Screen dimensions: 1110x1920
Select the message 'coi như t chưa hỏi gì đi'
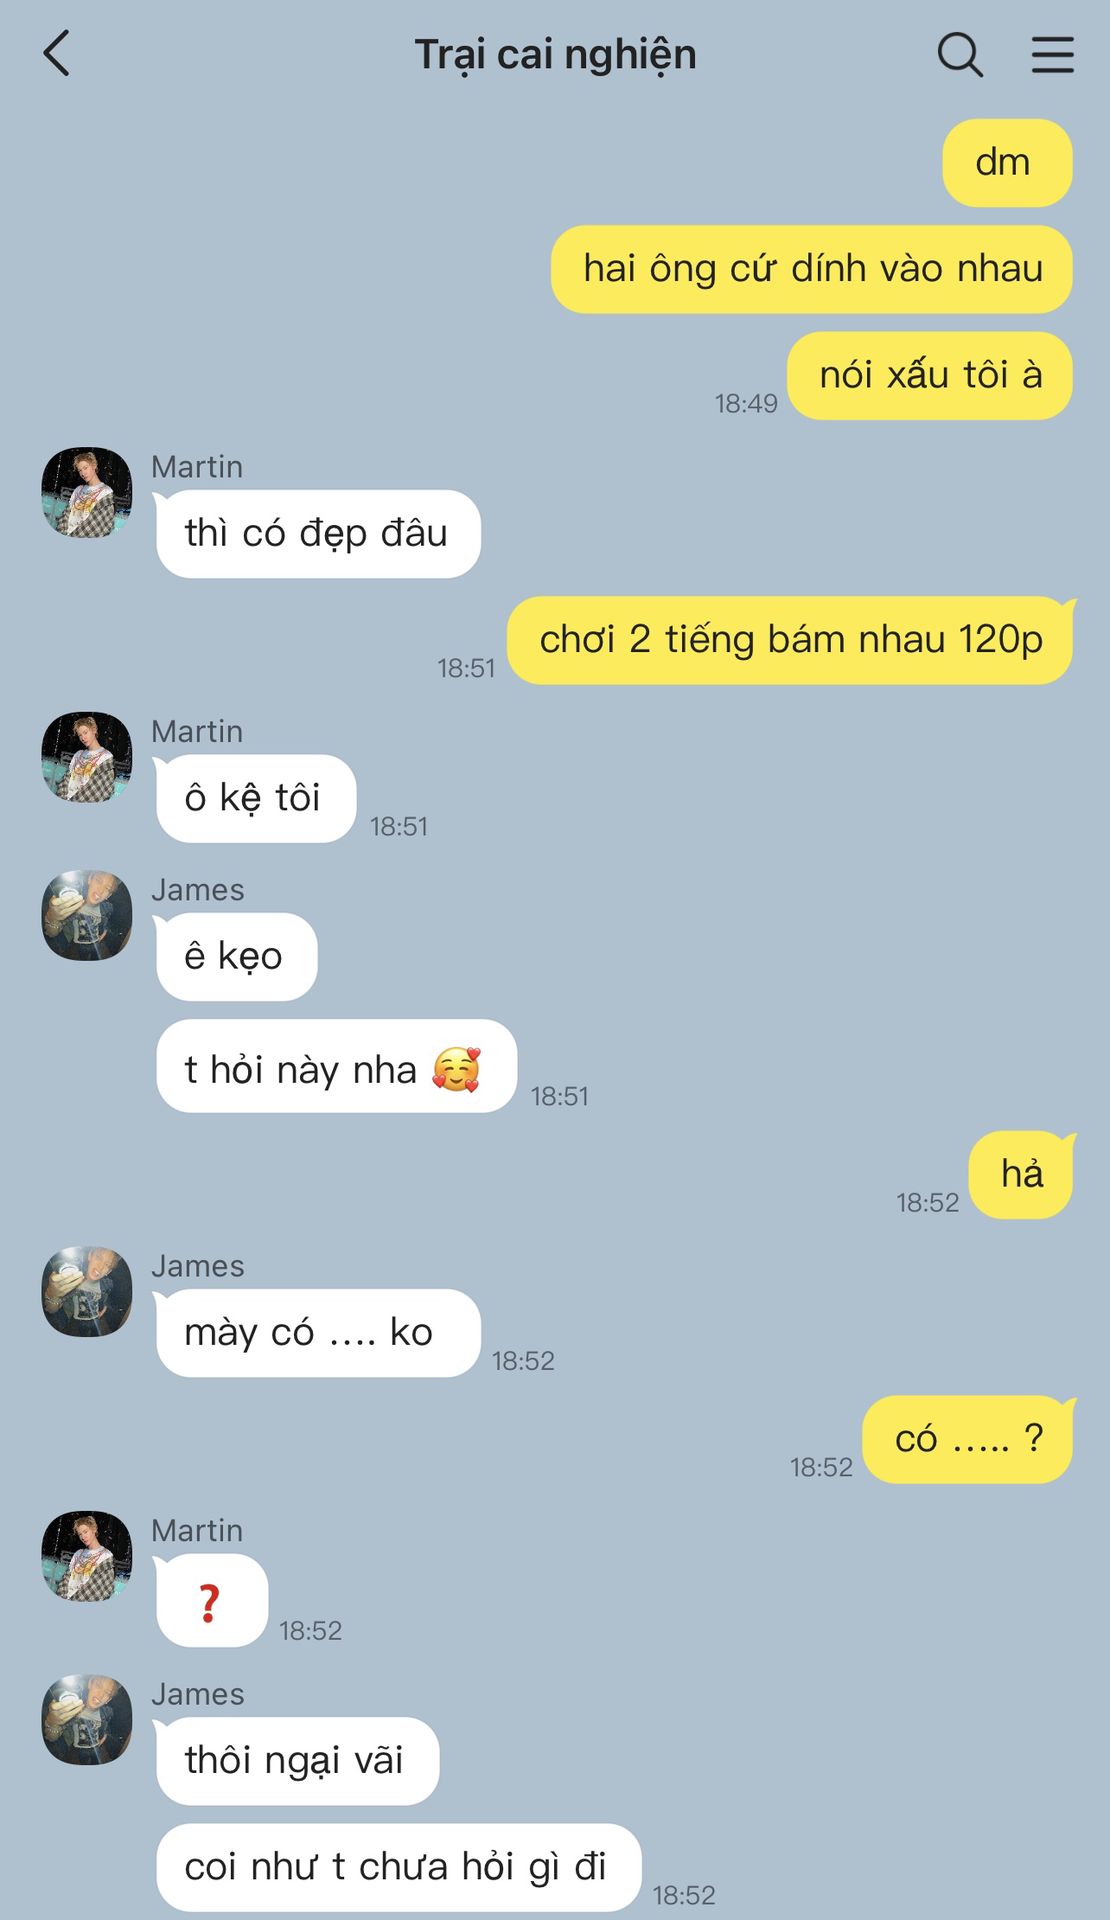pyautogui.click(x=398, y=1867)
